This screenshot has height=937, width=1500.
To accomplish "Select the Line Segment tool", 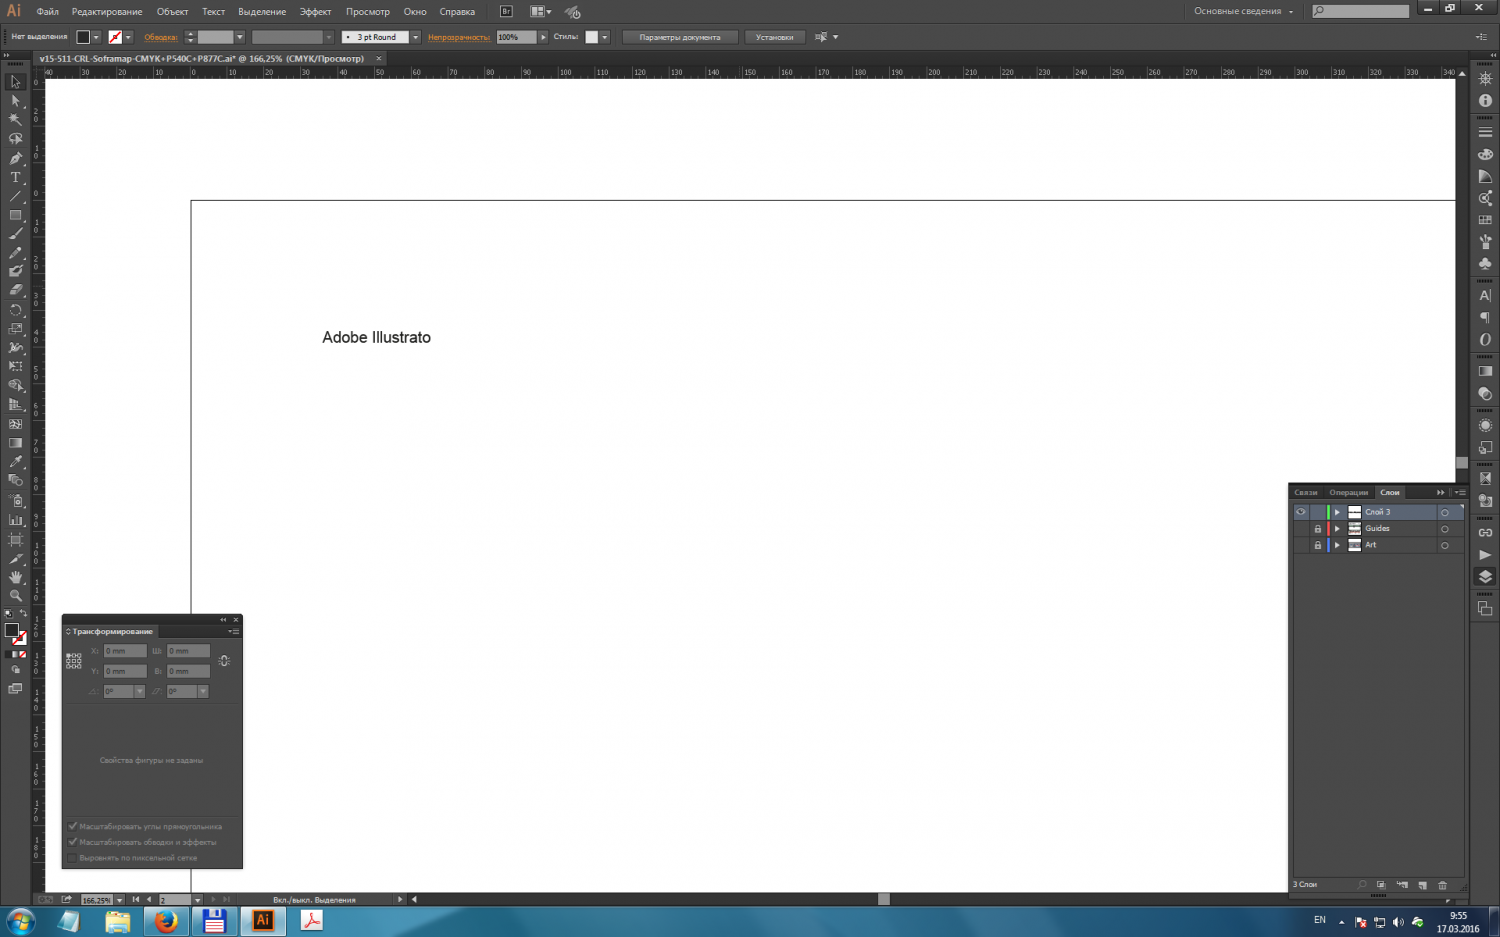I will click(15, 196).
